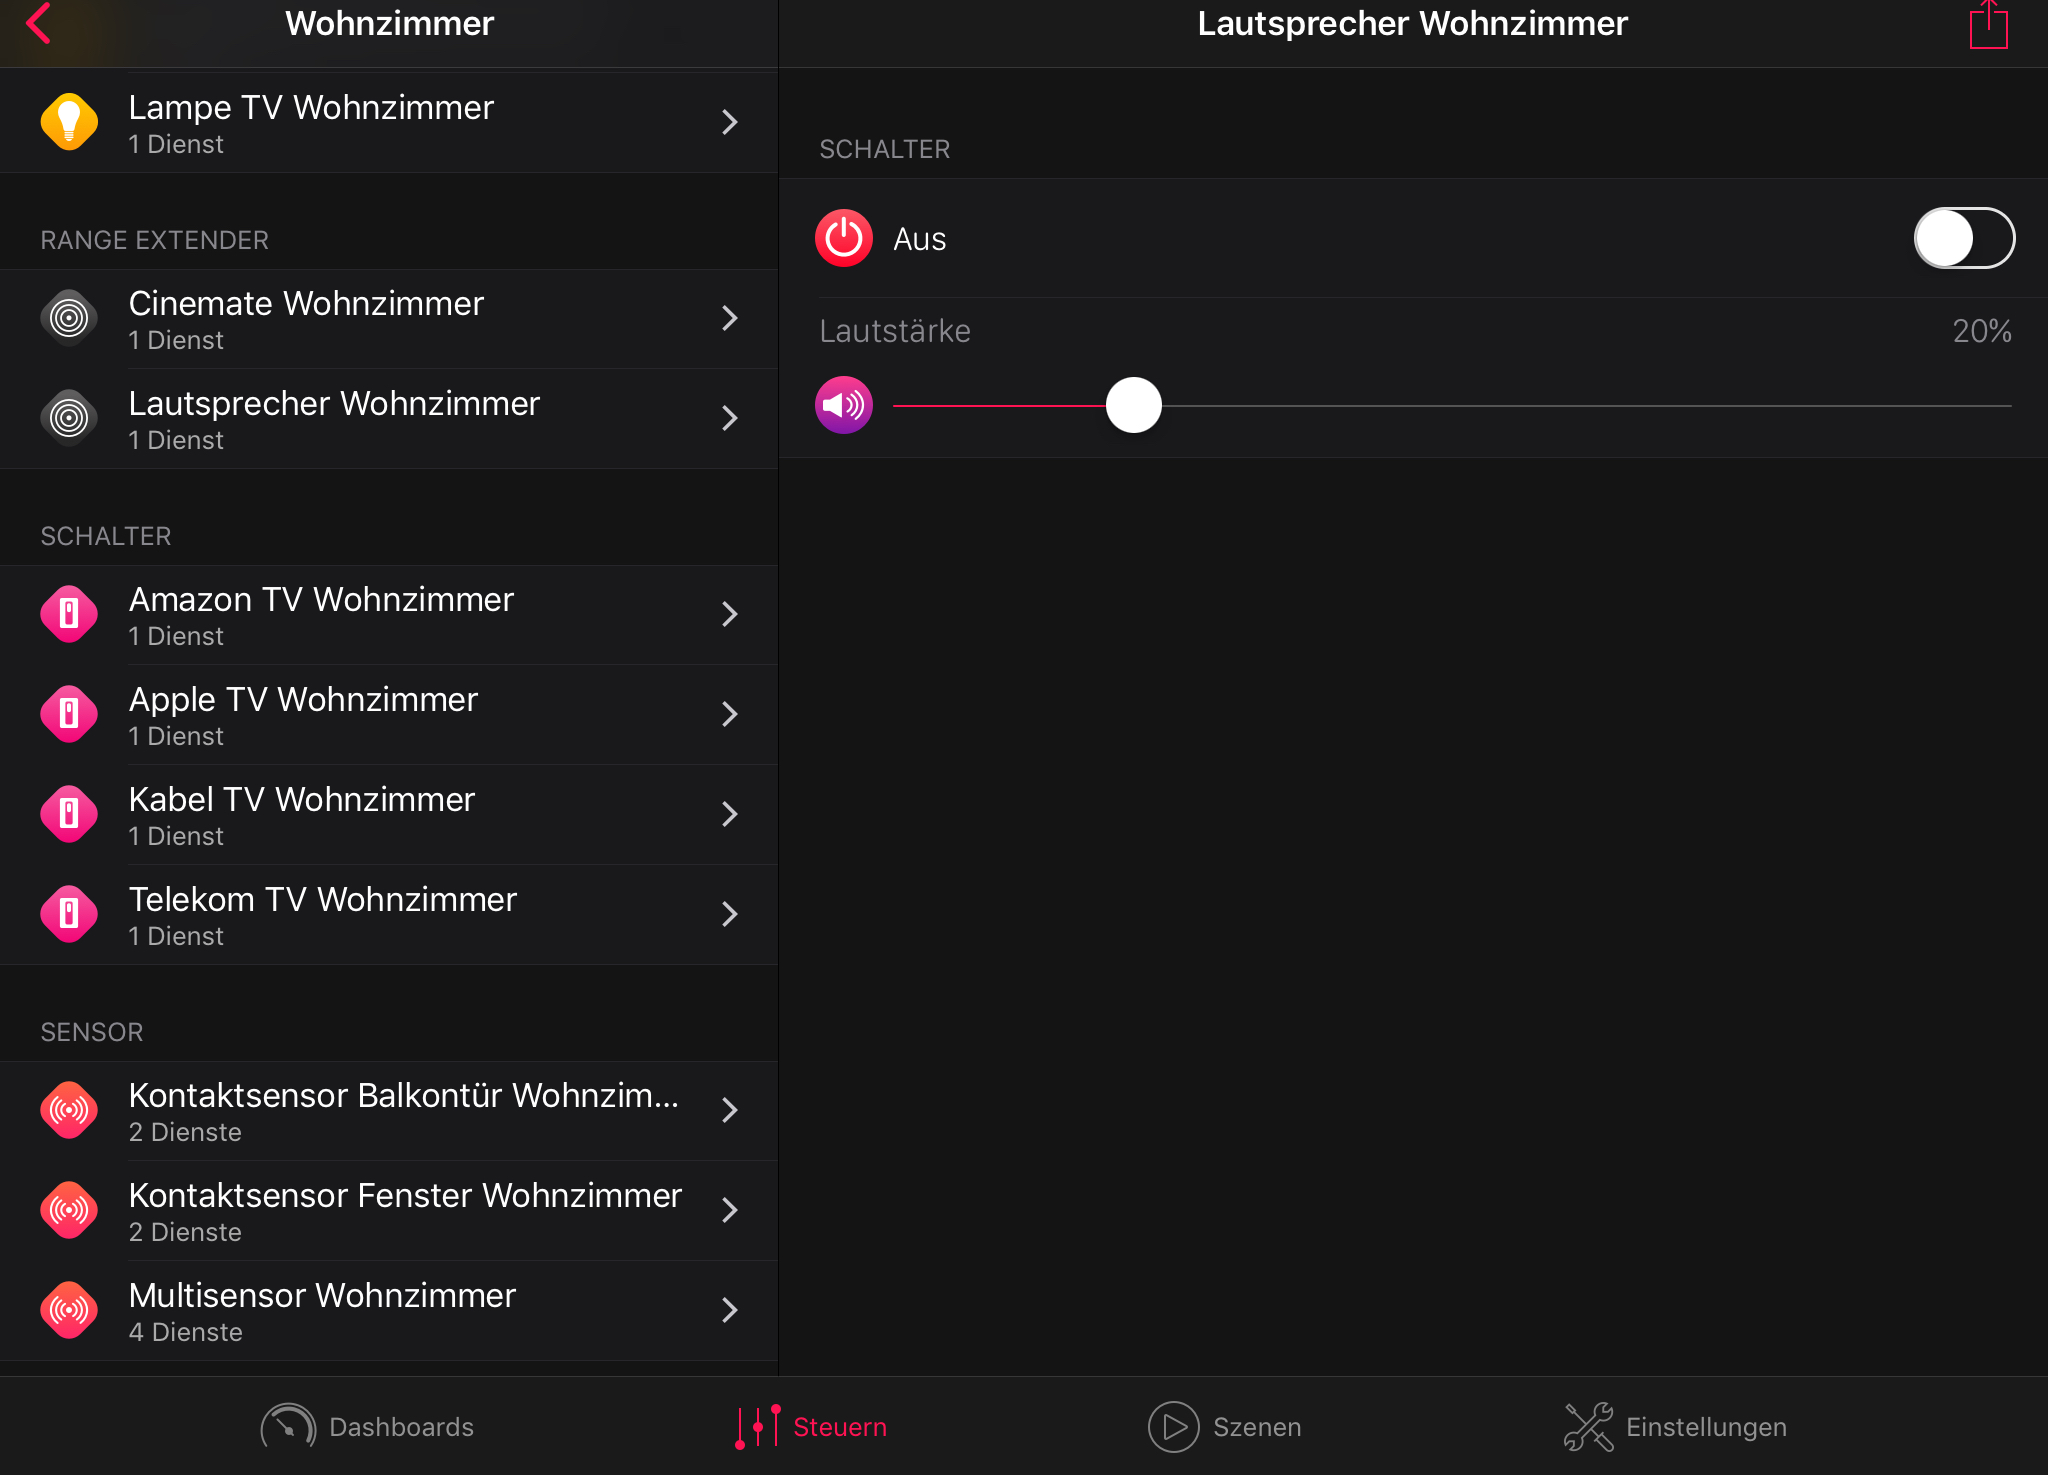Tap the Multisensor Wohnzimmer sensor icon
Viewport: 2048px width, 1475px height.
click(69, 1310)
